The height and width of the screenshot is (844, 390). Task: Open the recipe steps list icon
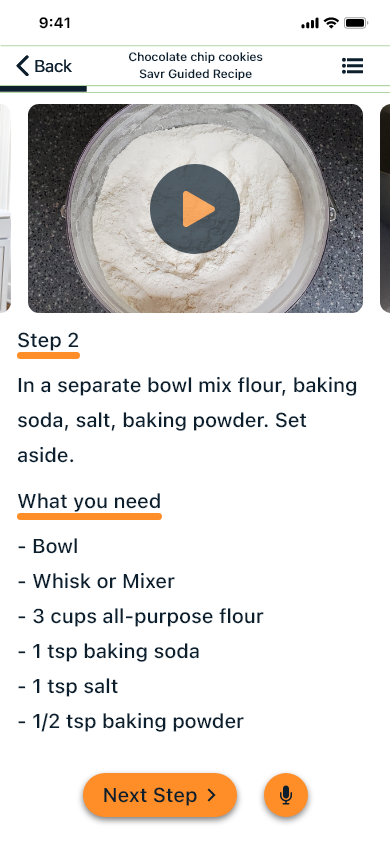tap(352, 66)
